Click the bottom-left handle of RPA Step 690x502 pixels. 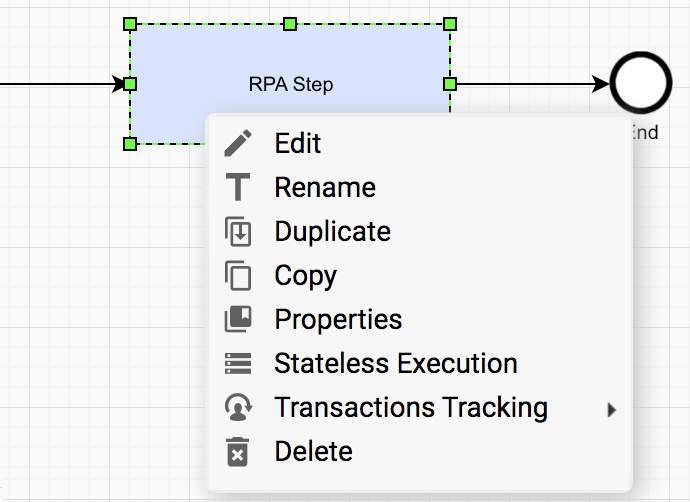coord(130,144)
